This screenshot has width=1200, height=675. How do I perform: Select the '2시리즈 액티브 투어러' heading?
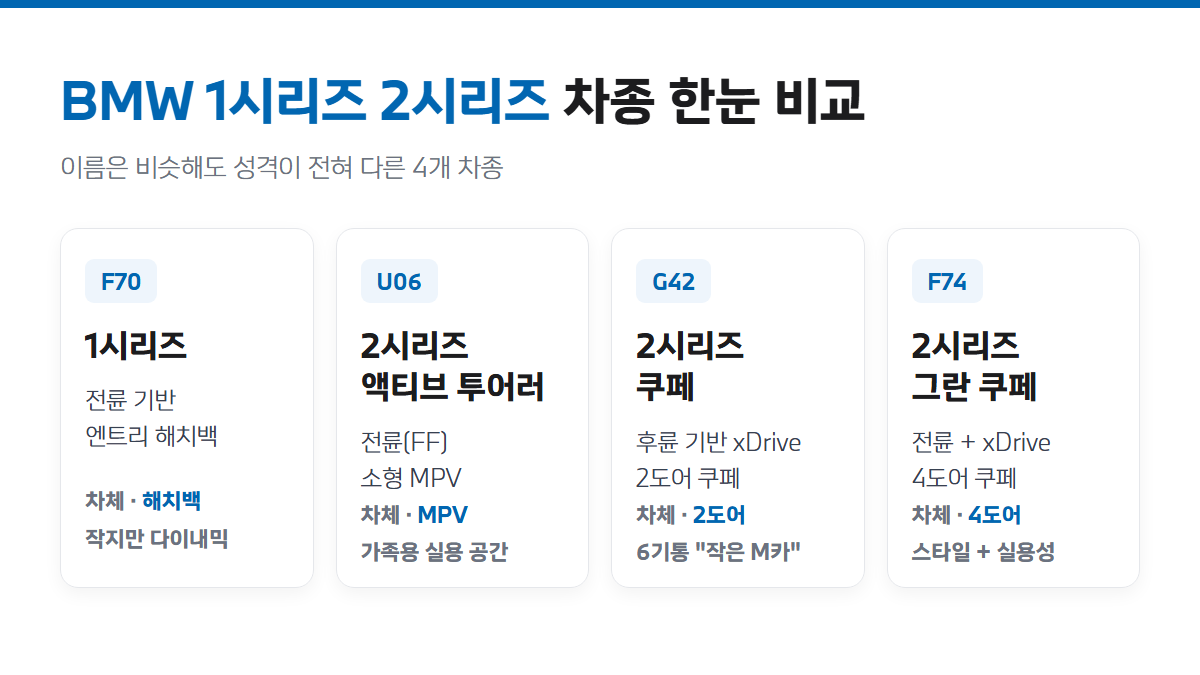point(453,366)
